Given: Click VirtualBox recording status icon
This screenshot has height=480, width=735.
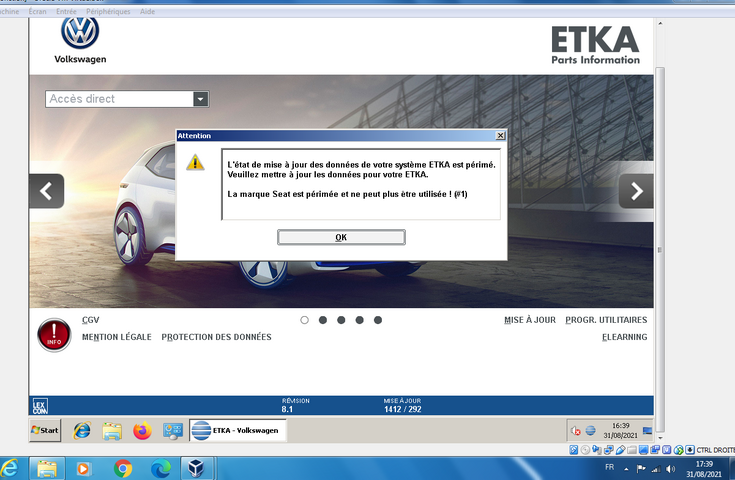Looking at the screenshot, I should tap(655, 450).
